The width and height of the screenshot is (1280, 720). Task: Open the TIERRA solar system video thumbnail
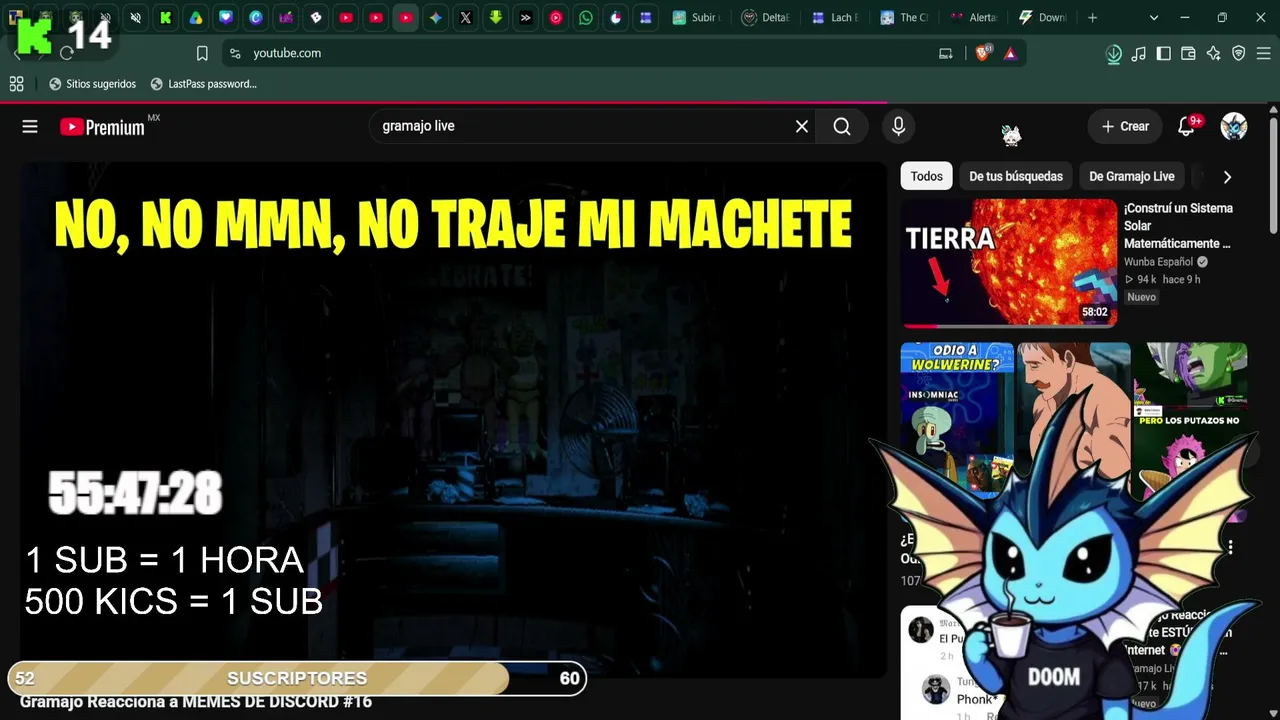1009,263
